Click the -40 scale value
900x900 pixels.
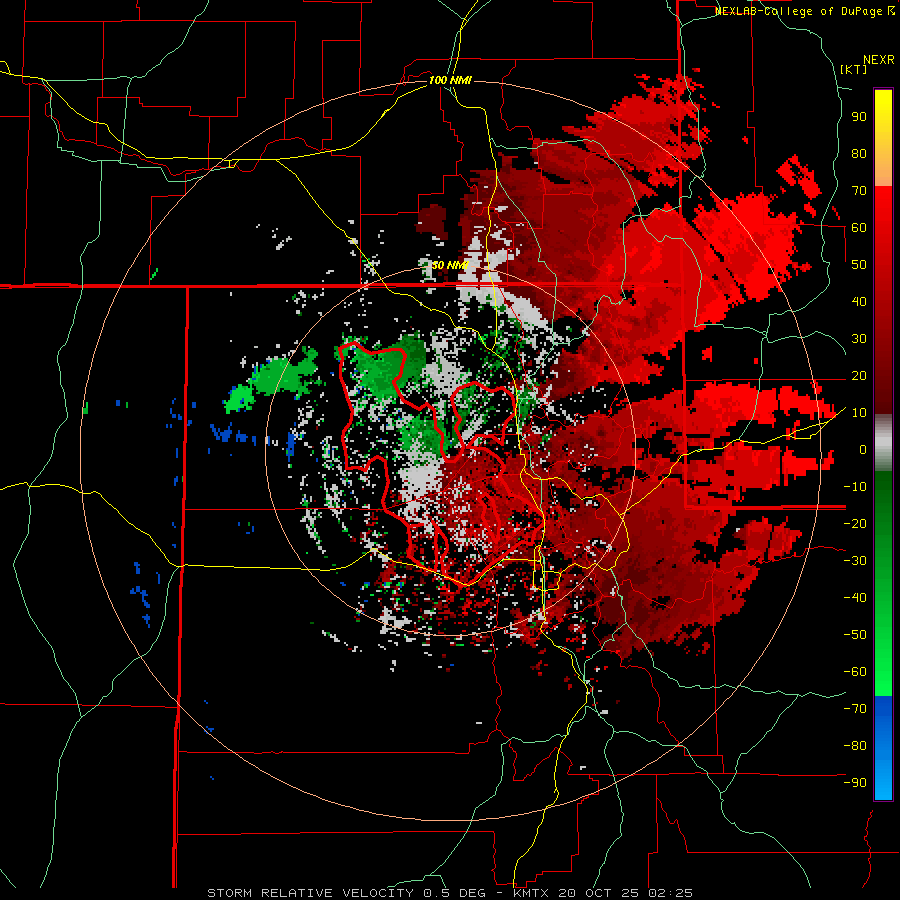[855, 598]
